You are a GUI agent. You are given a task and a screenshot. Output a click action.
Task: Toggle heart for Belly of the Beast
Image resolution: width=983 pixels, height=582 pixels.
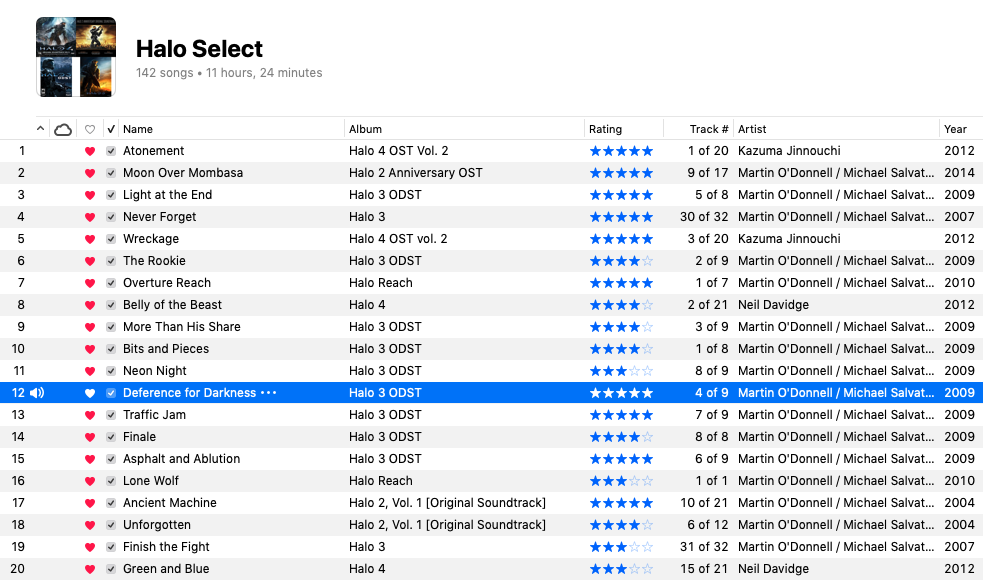click(x=90, y=305)
